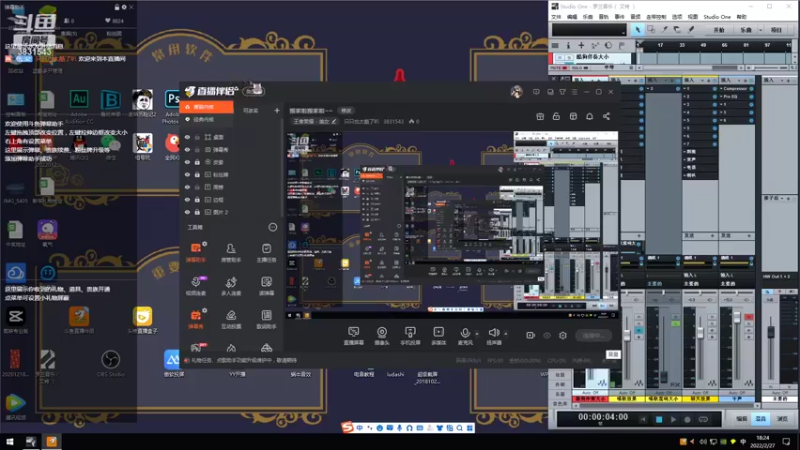Click the 项目 button in Studio One

coord(776,30)
